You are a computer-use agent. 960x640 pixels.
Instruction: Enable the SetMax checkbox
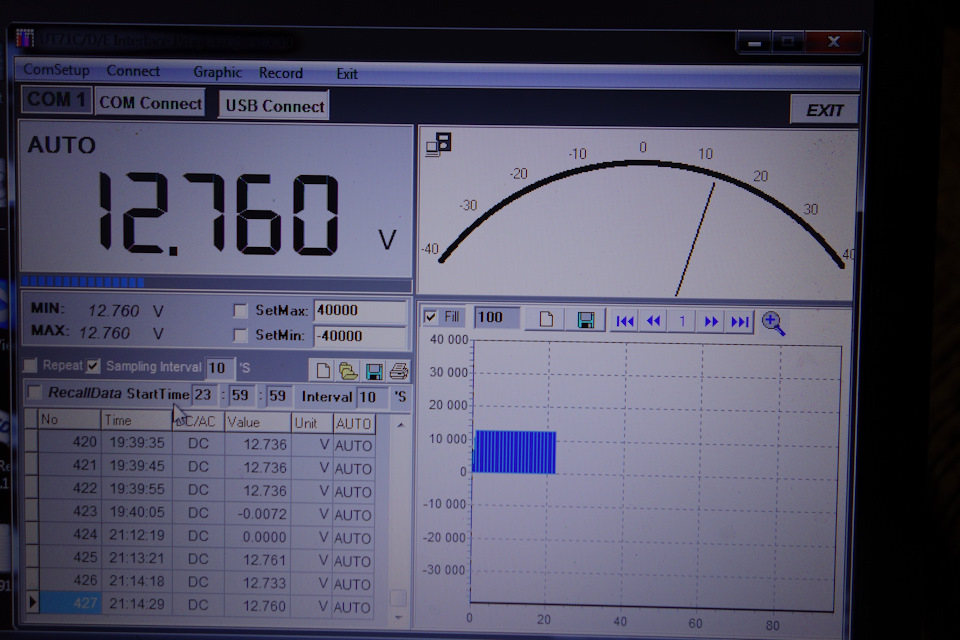(240, 311)
